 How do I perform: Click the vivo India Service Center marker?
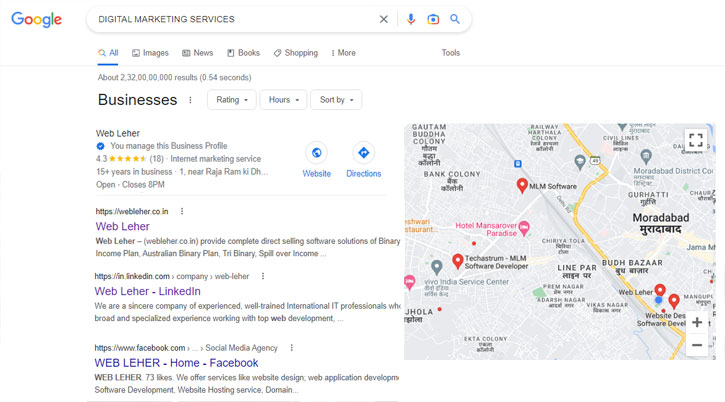click(436, 267)
